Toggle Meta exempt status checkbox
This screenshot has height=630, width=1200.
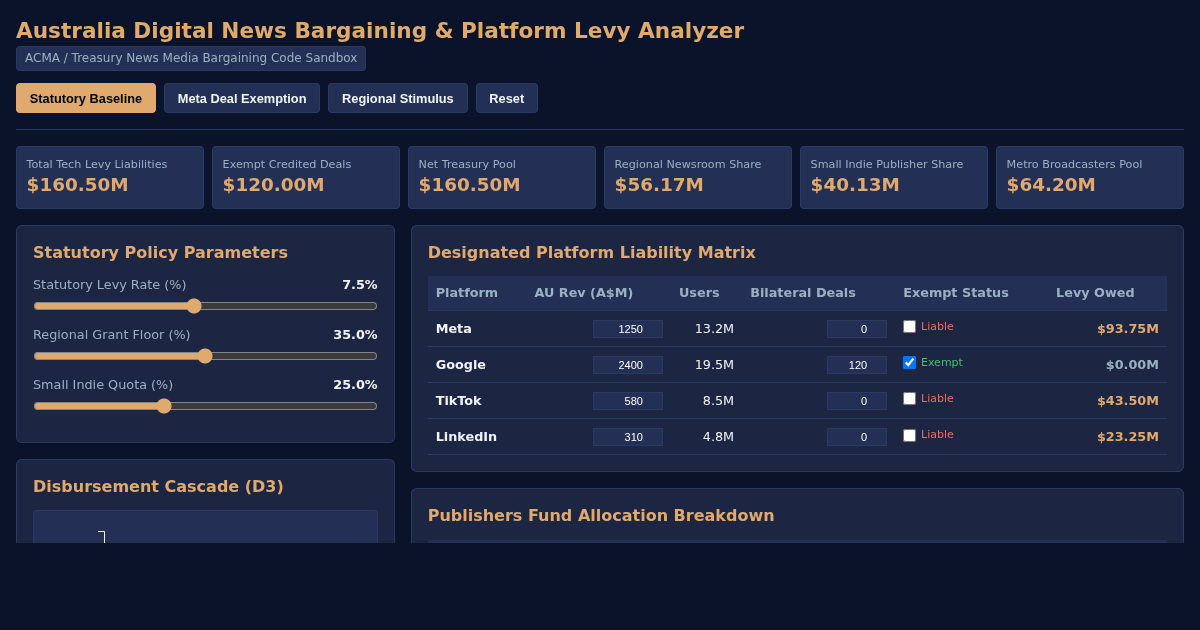pyautogui.click(x=909, y=327)
